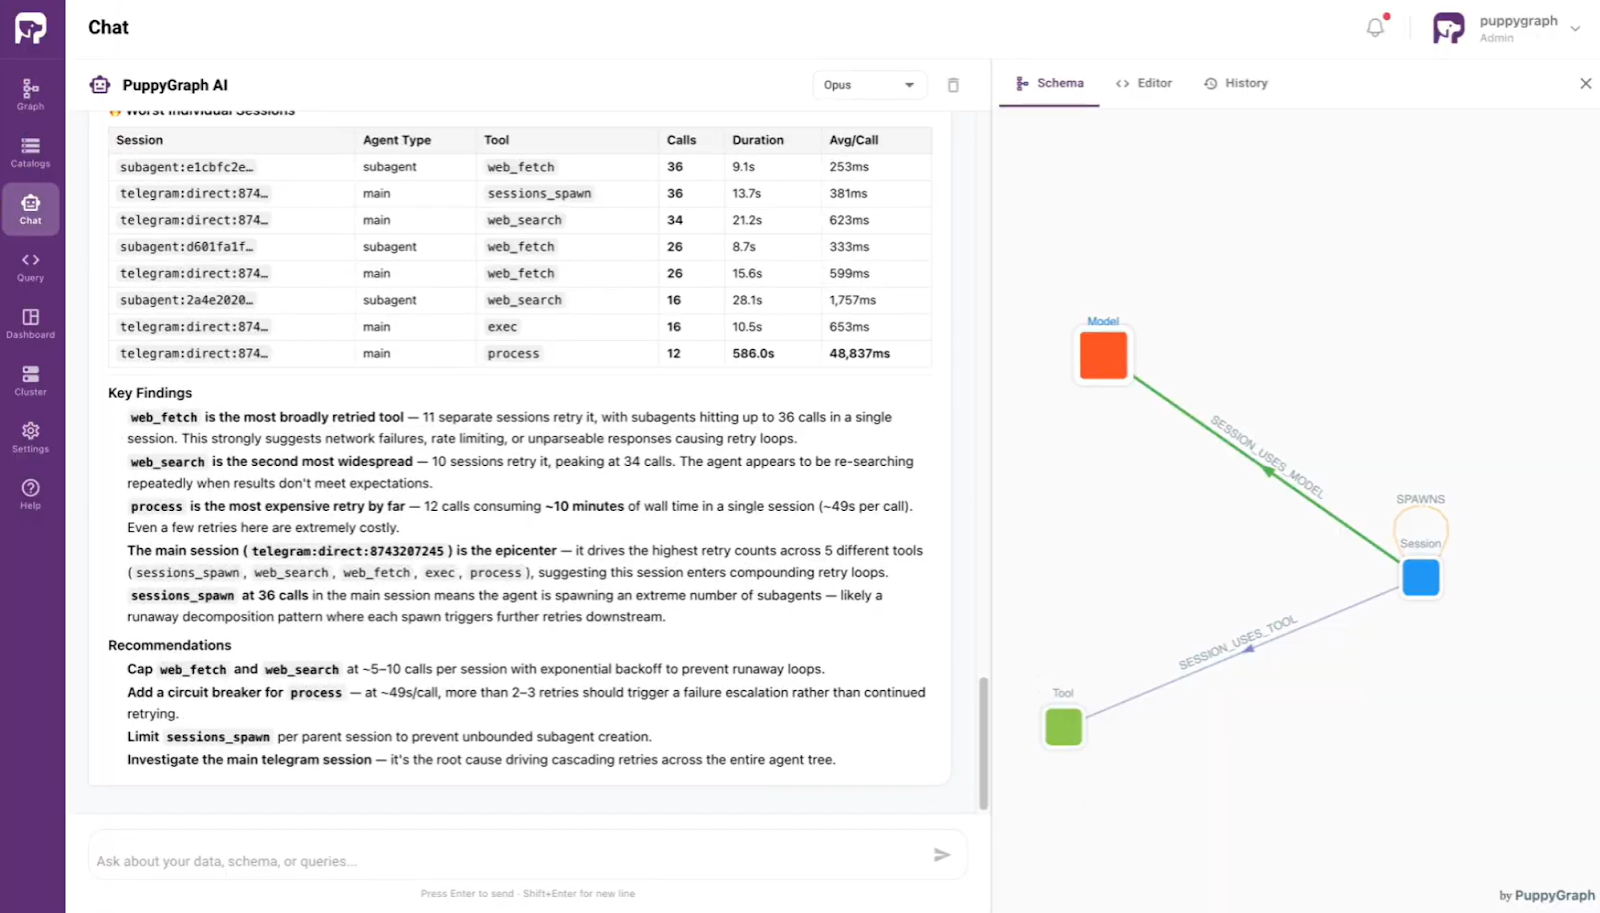Select the subagent:2a4e2020 session cell
The height and width of the screenshot is (913, 1600).
[186, 300]
